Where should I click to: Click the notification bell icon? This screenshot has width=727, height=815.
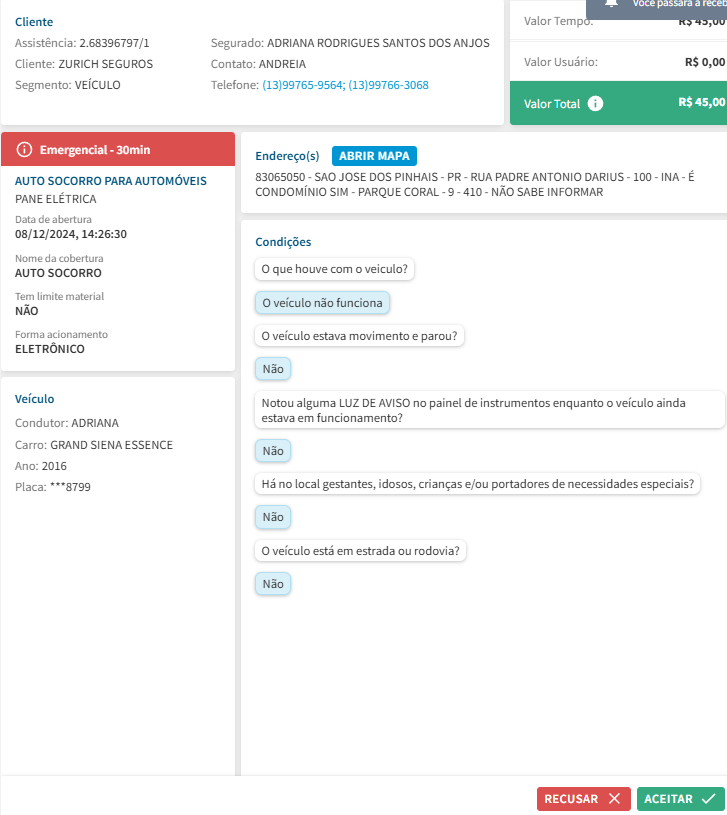[611, 3]
